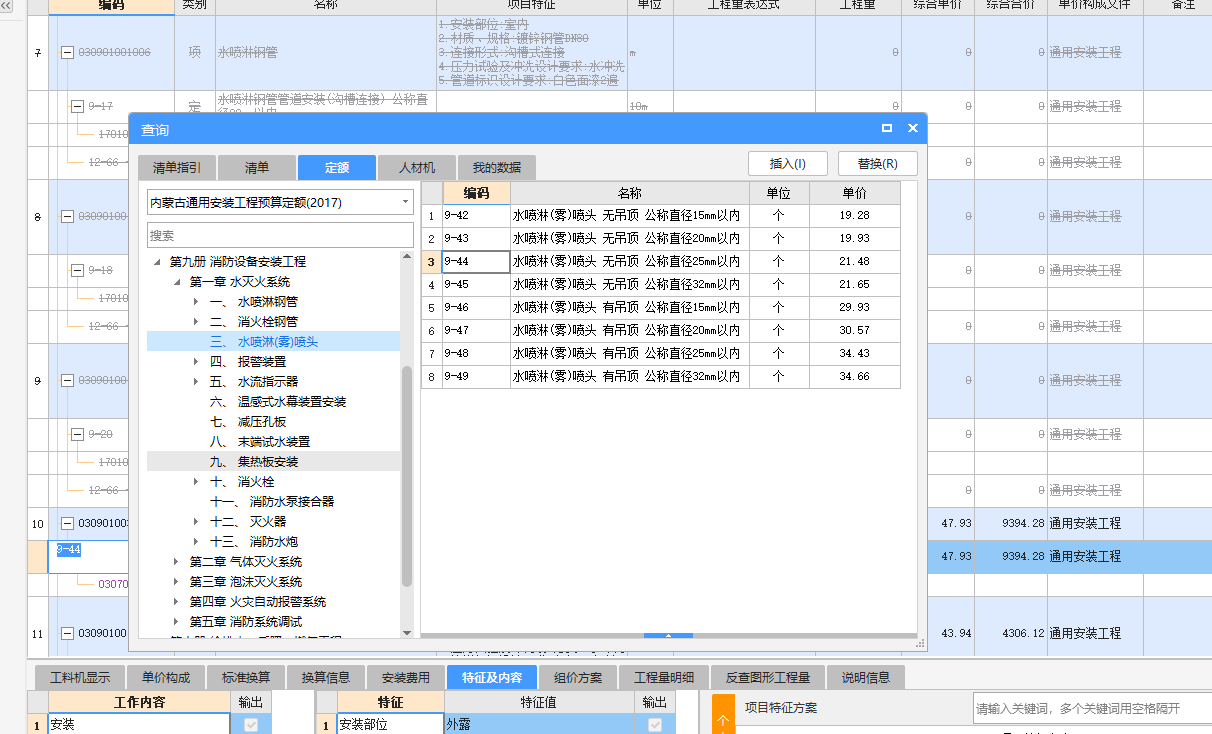The width and height of the screenshot is (1212, 734).
Task: Open the 换算信息 bottom tab
Action: click(326, 677)
